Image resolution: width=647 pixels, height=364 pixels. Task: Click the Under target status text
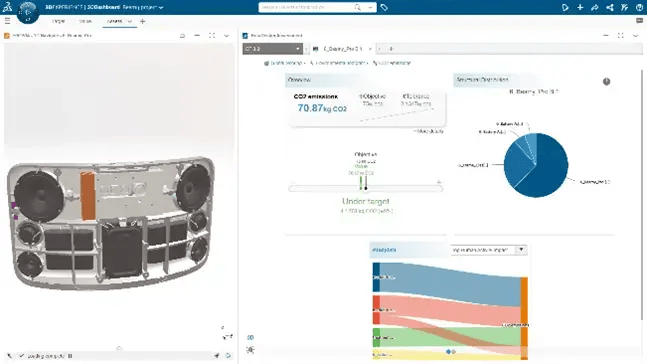click(x=366, y=201)
